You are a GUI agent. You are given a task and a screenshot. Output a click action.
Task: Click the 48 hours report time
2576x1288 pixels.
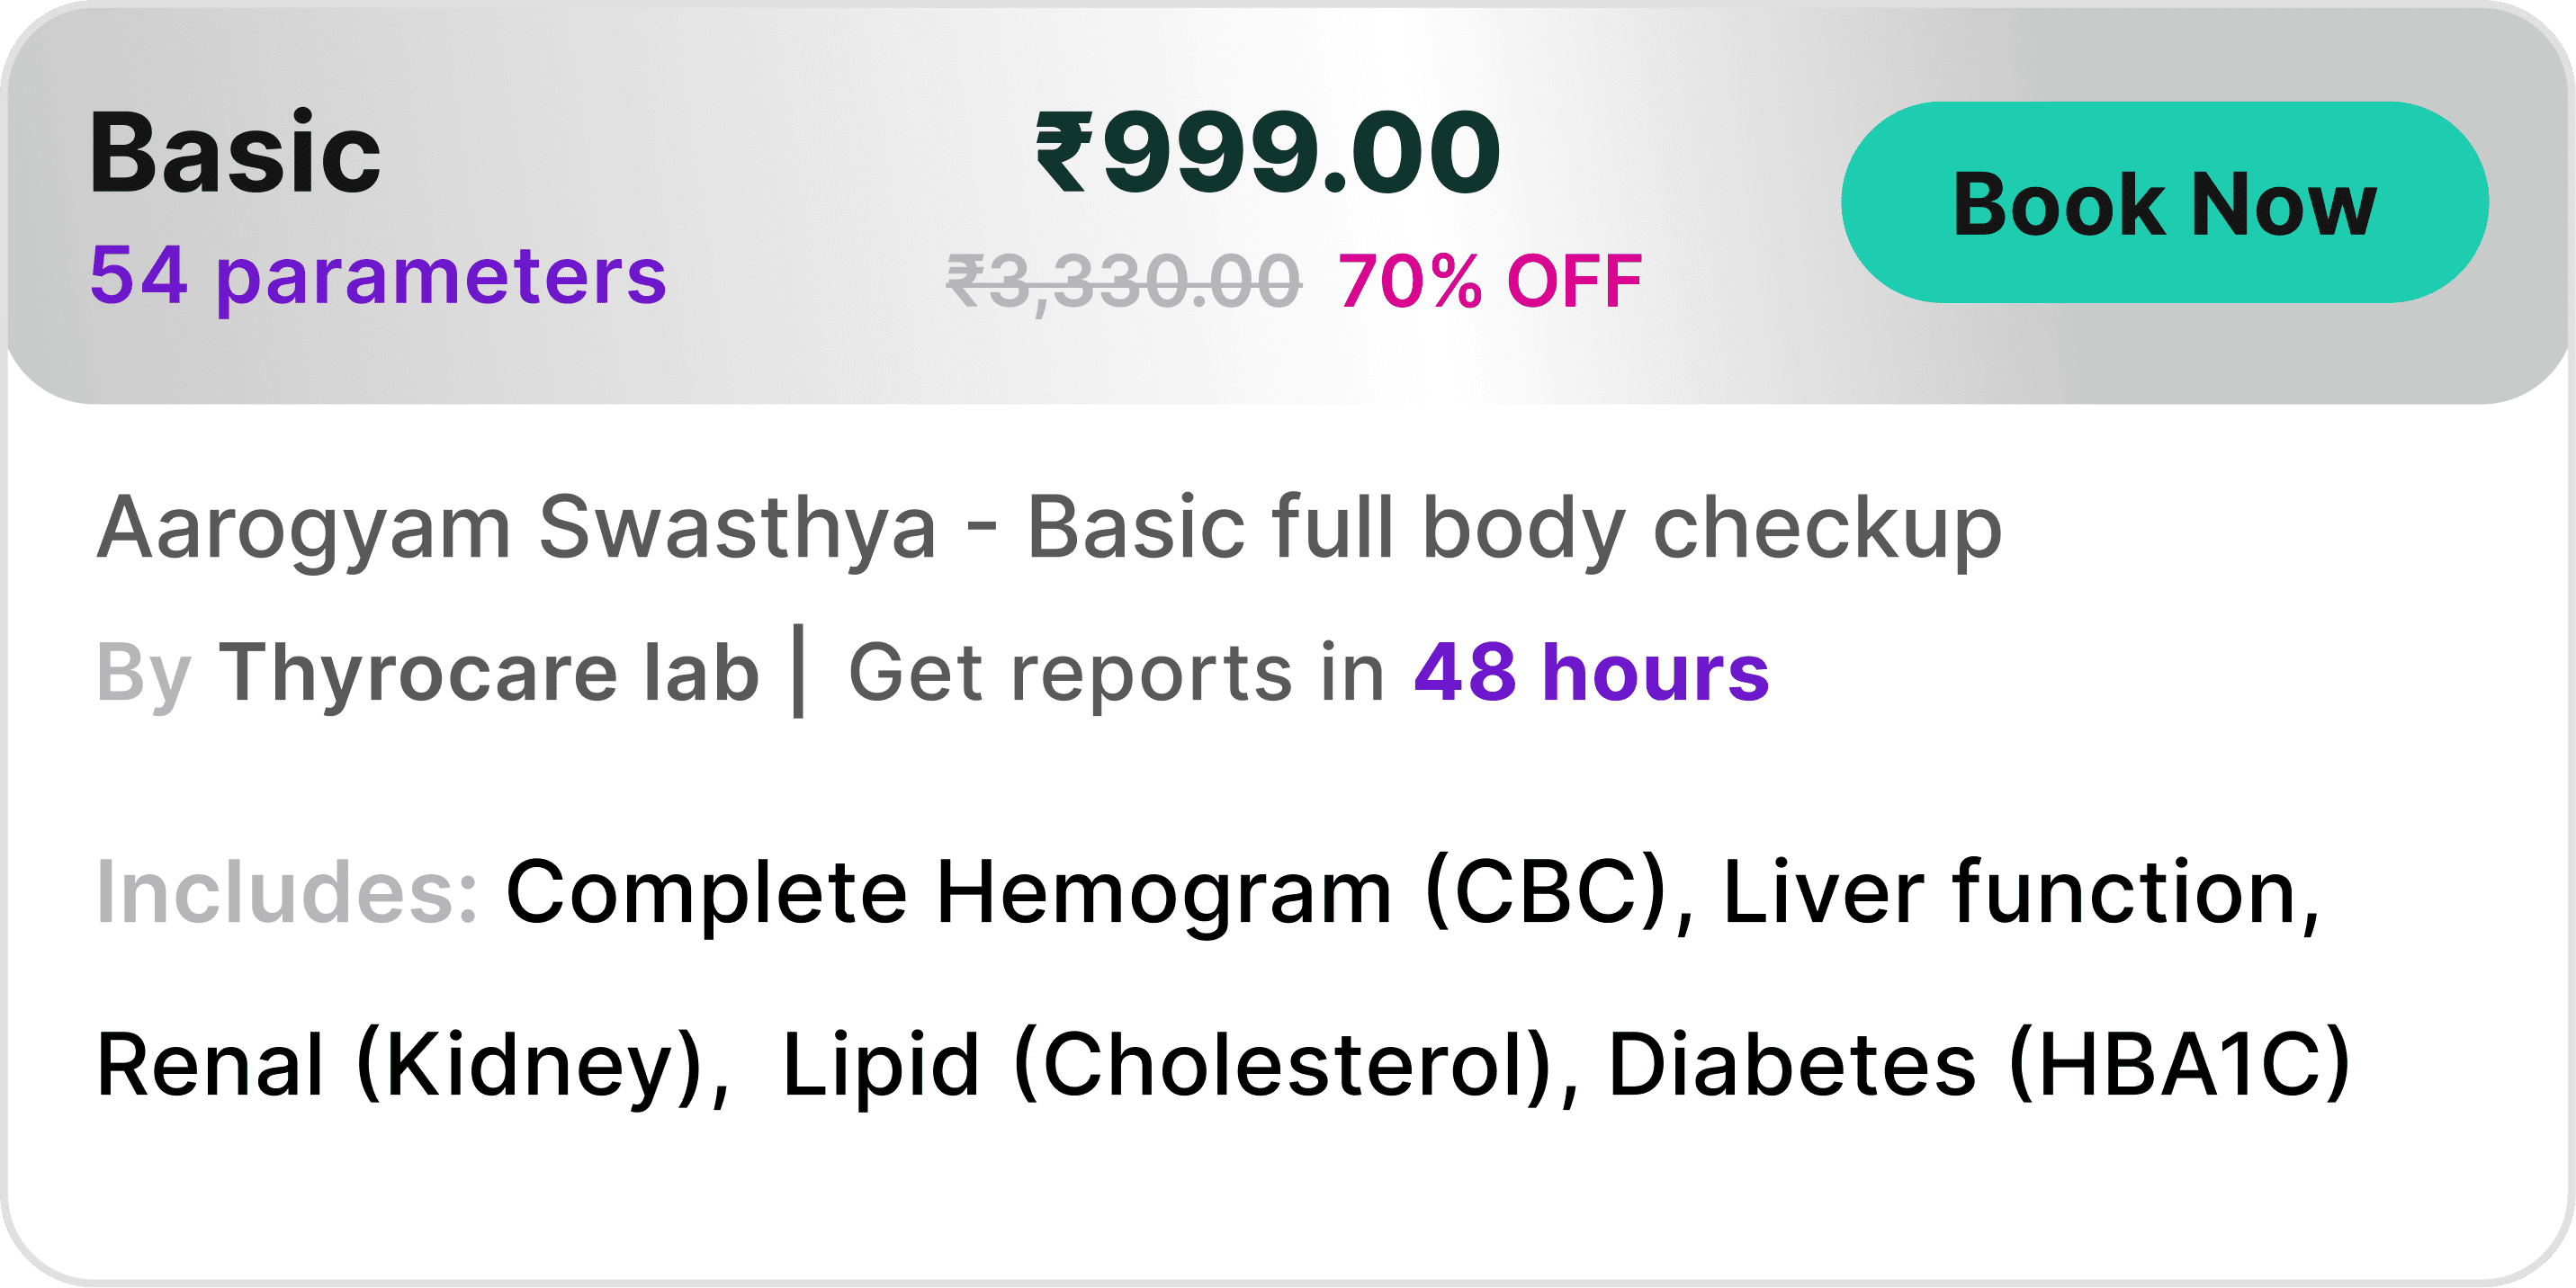tap(1591, 672)
